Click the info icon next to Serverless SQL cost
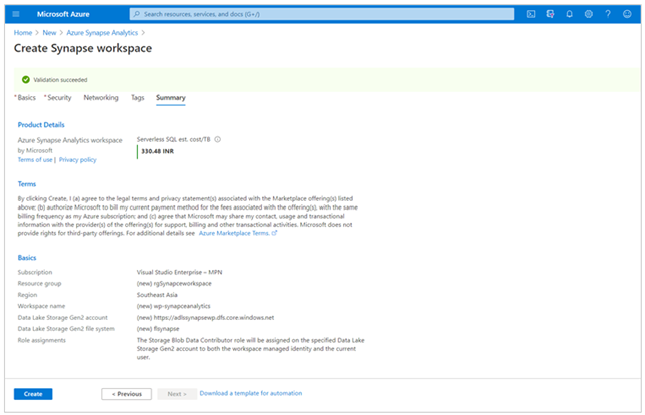 (218, 139)
